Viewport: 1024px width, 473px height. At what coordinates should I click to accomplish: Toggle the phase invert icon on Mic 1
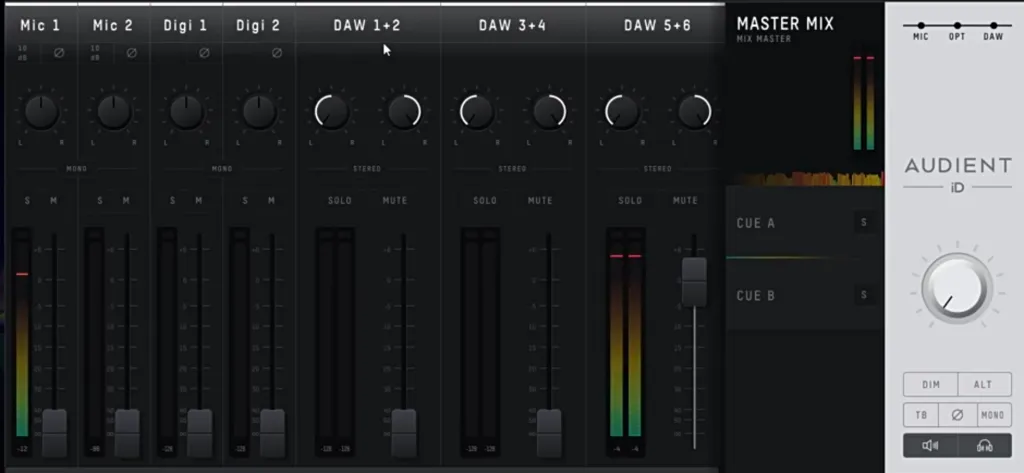click(x=59, y=52)
